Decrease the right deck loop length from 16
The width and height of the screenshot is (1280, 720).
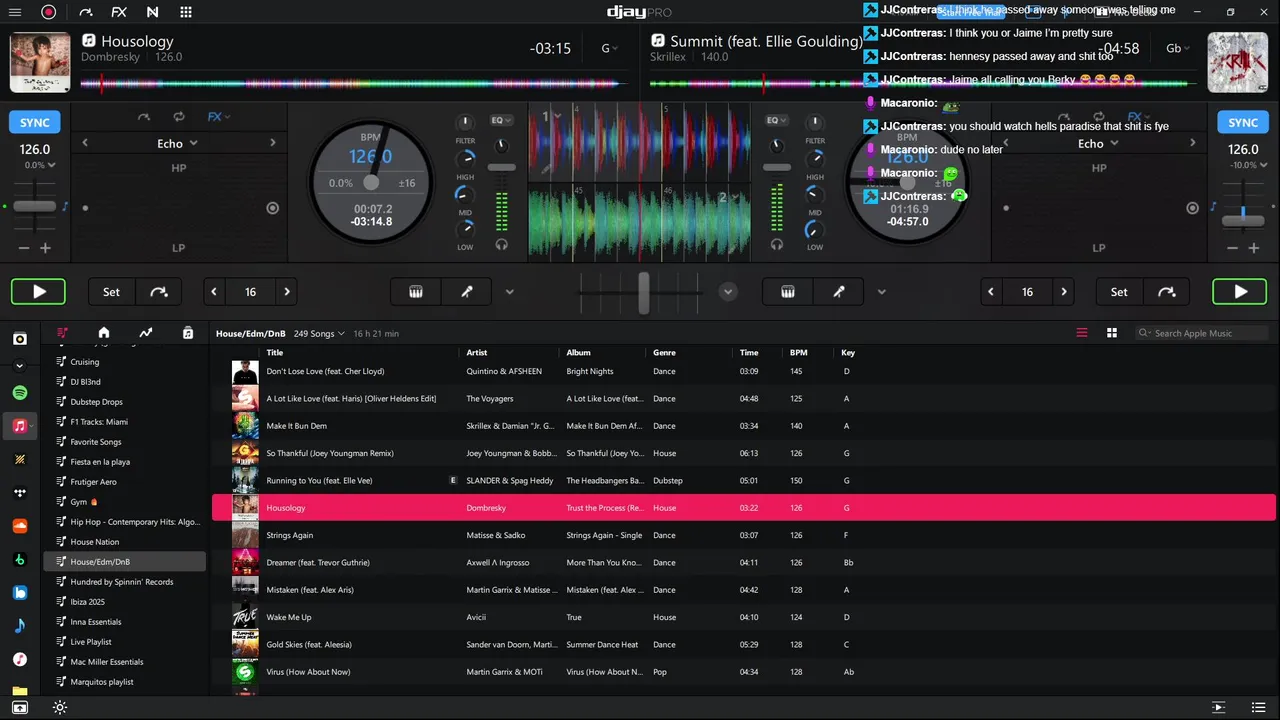991,292
